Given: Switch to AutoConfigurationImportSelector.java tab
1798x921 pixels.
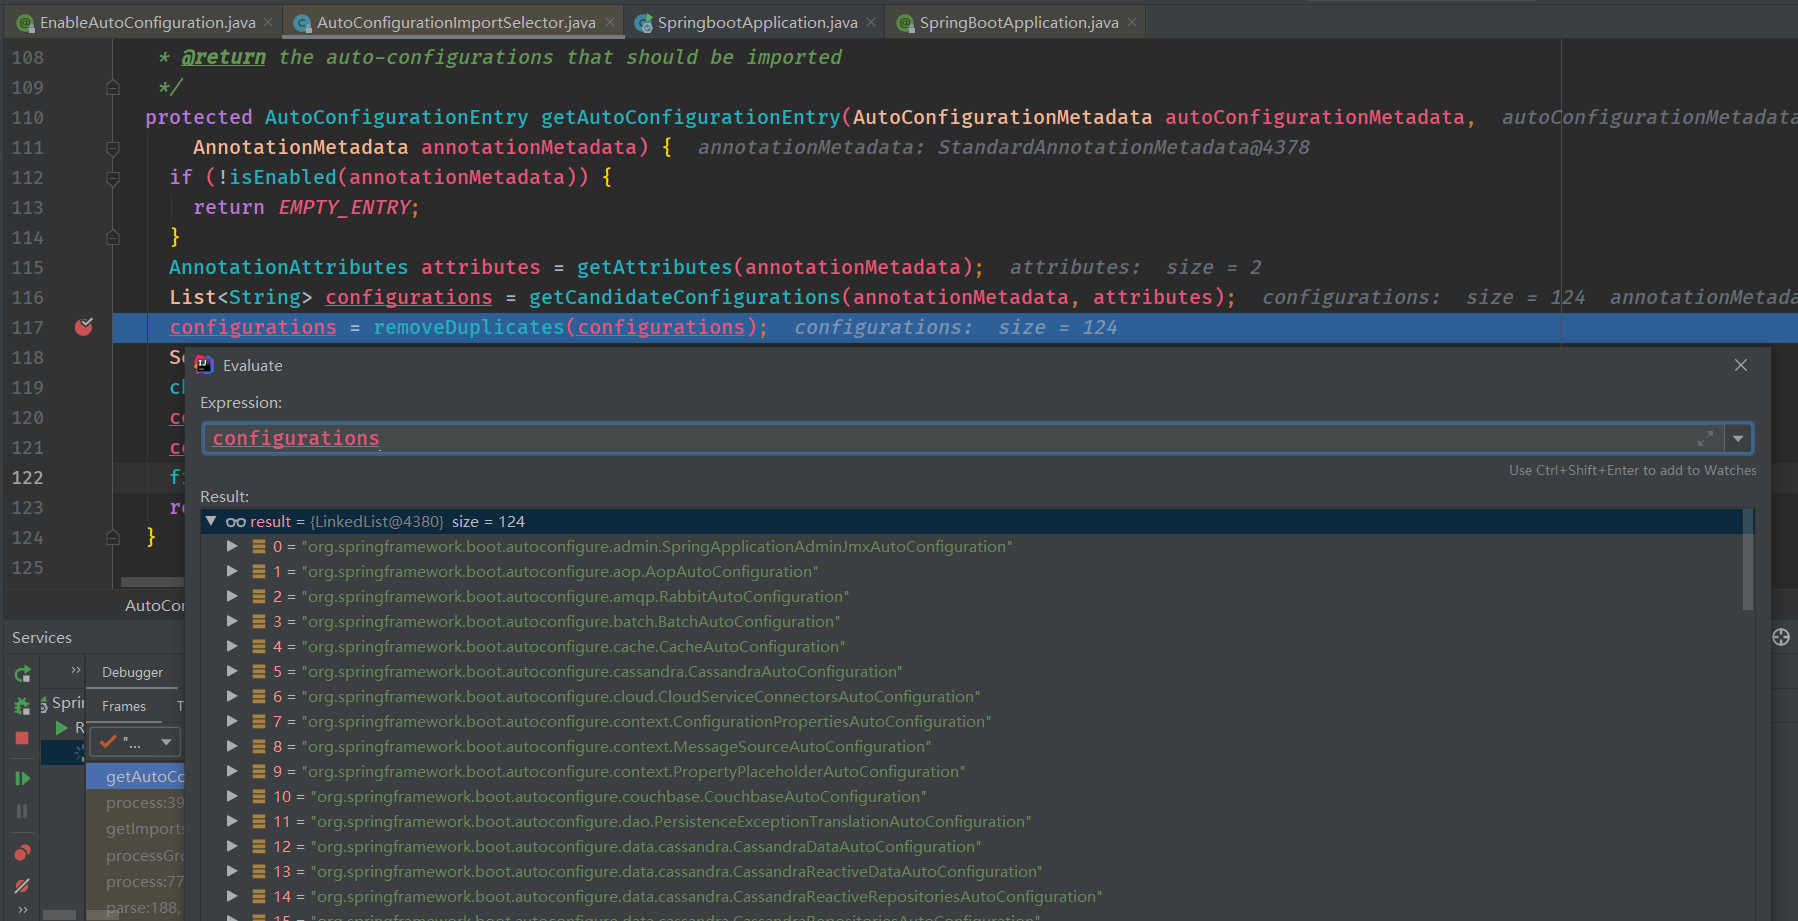Looking at the screenshot, I should (455, 22).
